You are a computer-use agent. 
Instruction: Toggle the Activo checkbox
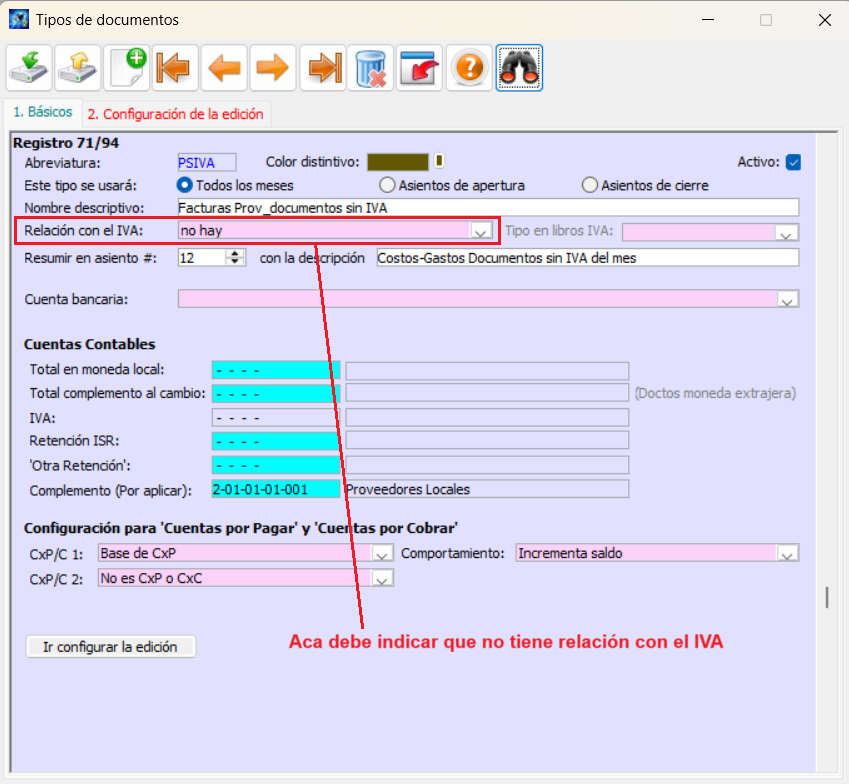[793, 162]
